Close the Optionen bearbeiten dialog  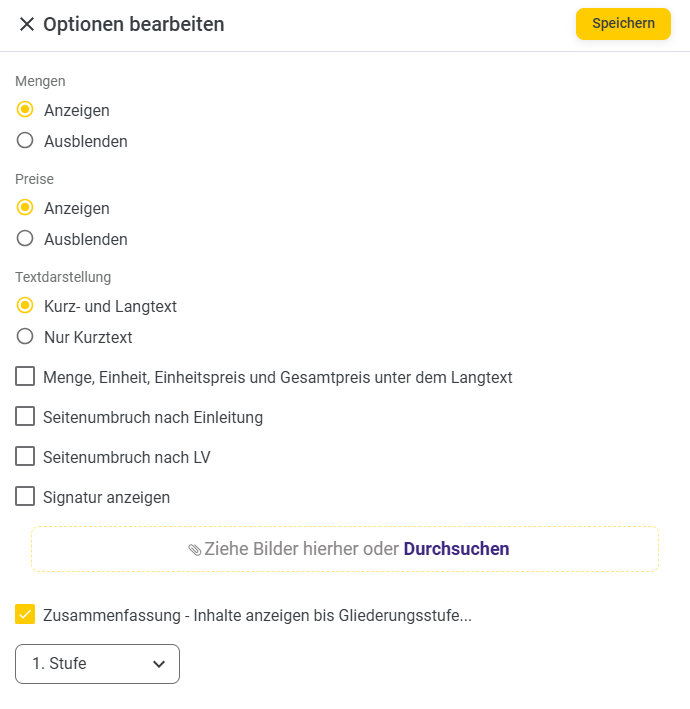click(x=27, y=24)
